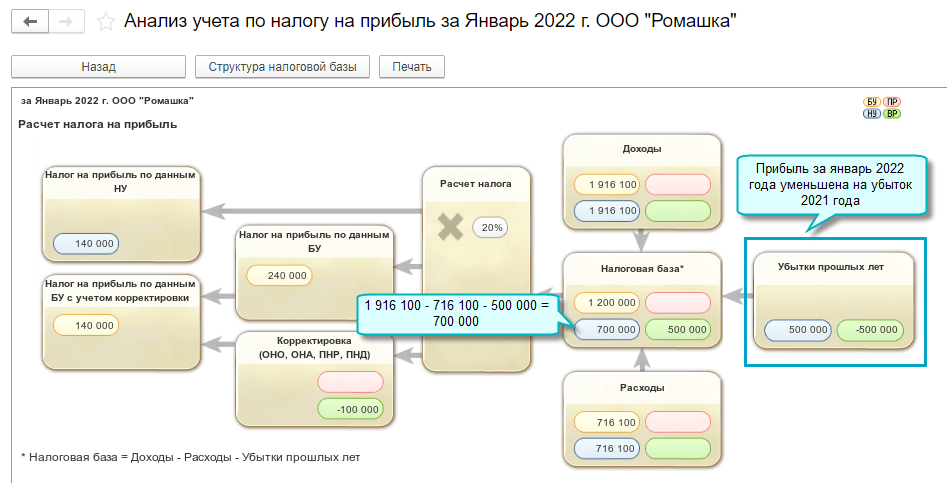947x483 pixels.
Task: Click 140 000 in Налог на прибыль по данным НУ
Action: coord(85,243)
